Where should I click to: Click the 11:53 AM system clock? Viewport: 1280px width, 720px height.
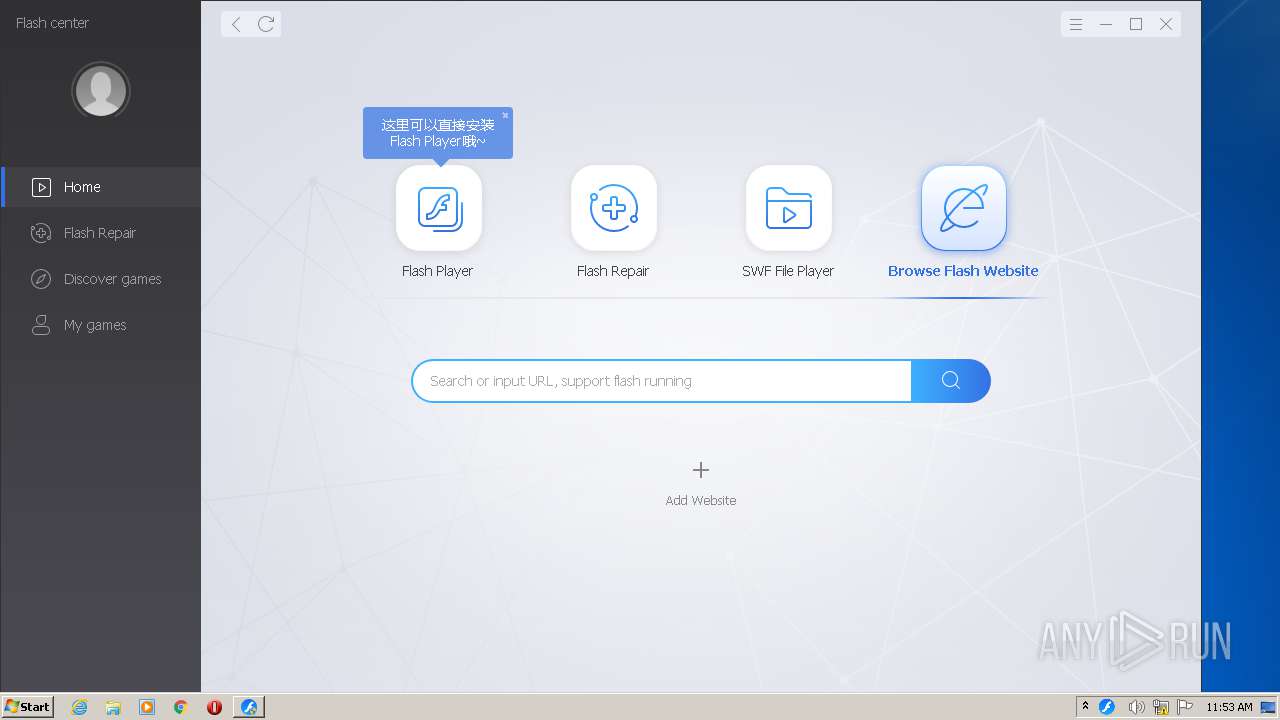(x=1229, y=707)
